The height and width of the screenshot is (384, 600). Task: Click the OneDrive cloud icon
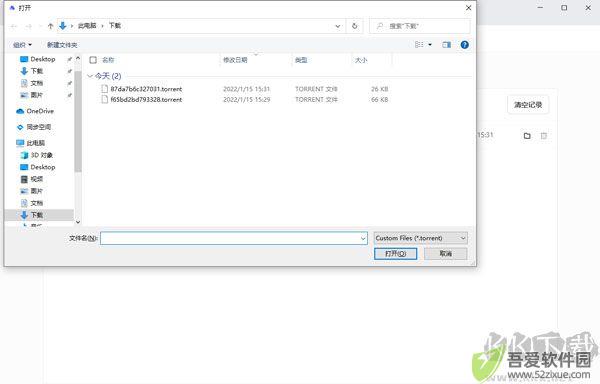20,111
